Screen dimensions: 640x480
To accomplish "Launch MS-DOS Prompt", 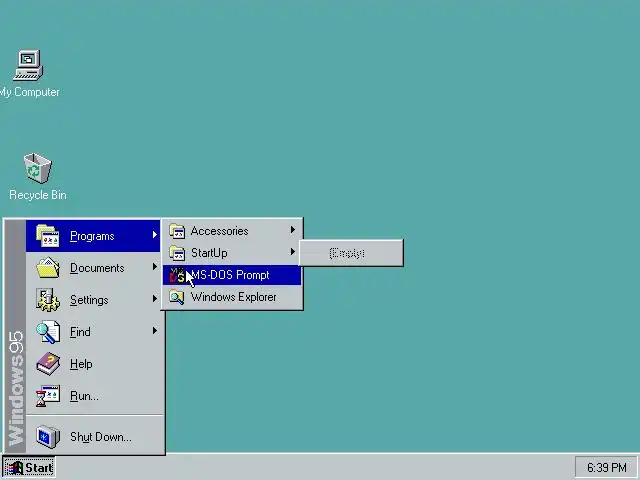I will point(232,275).
